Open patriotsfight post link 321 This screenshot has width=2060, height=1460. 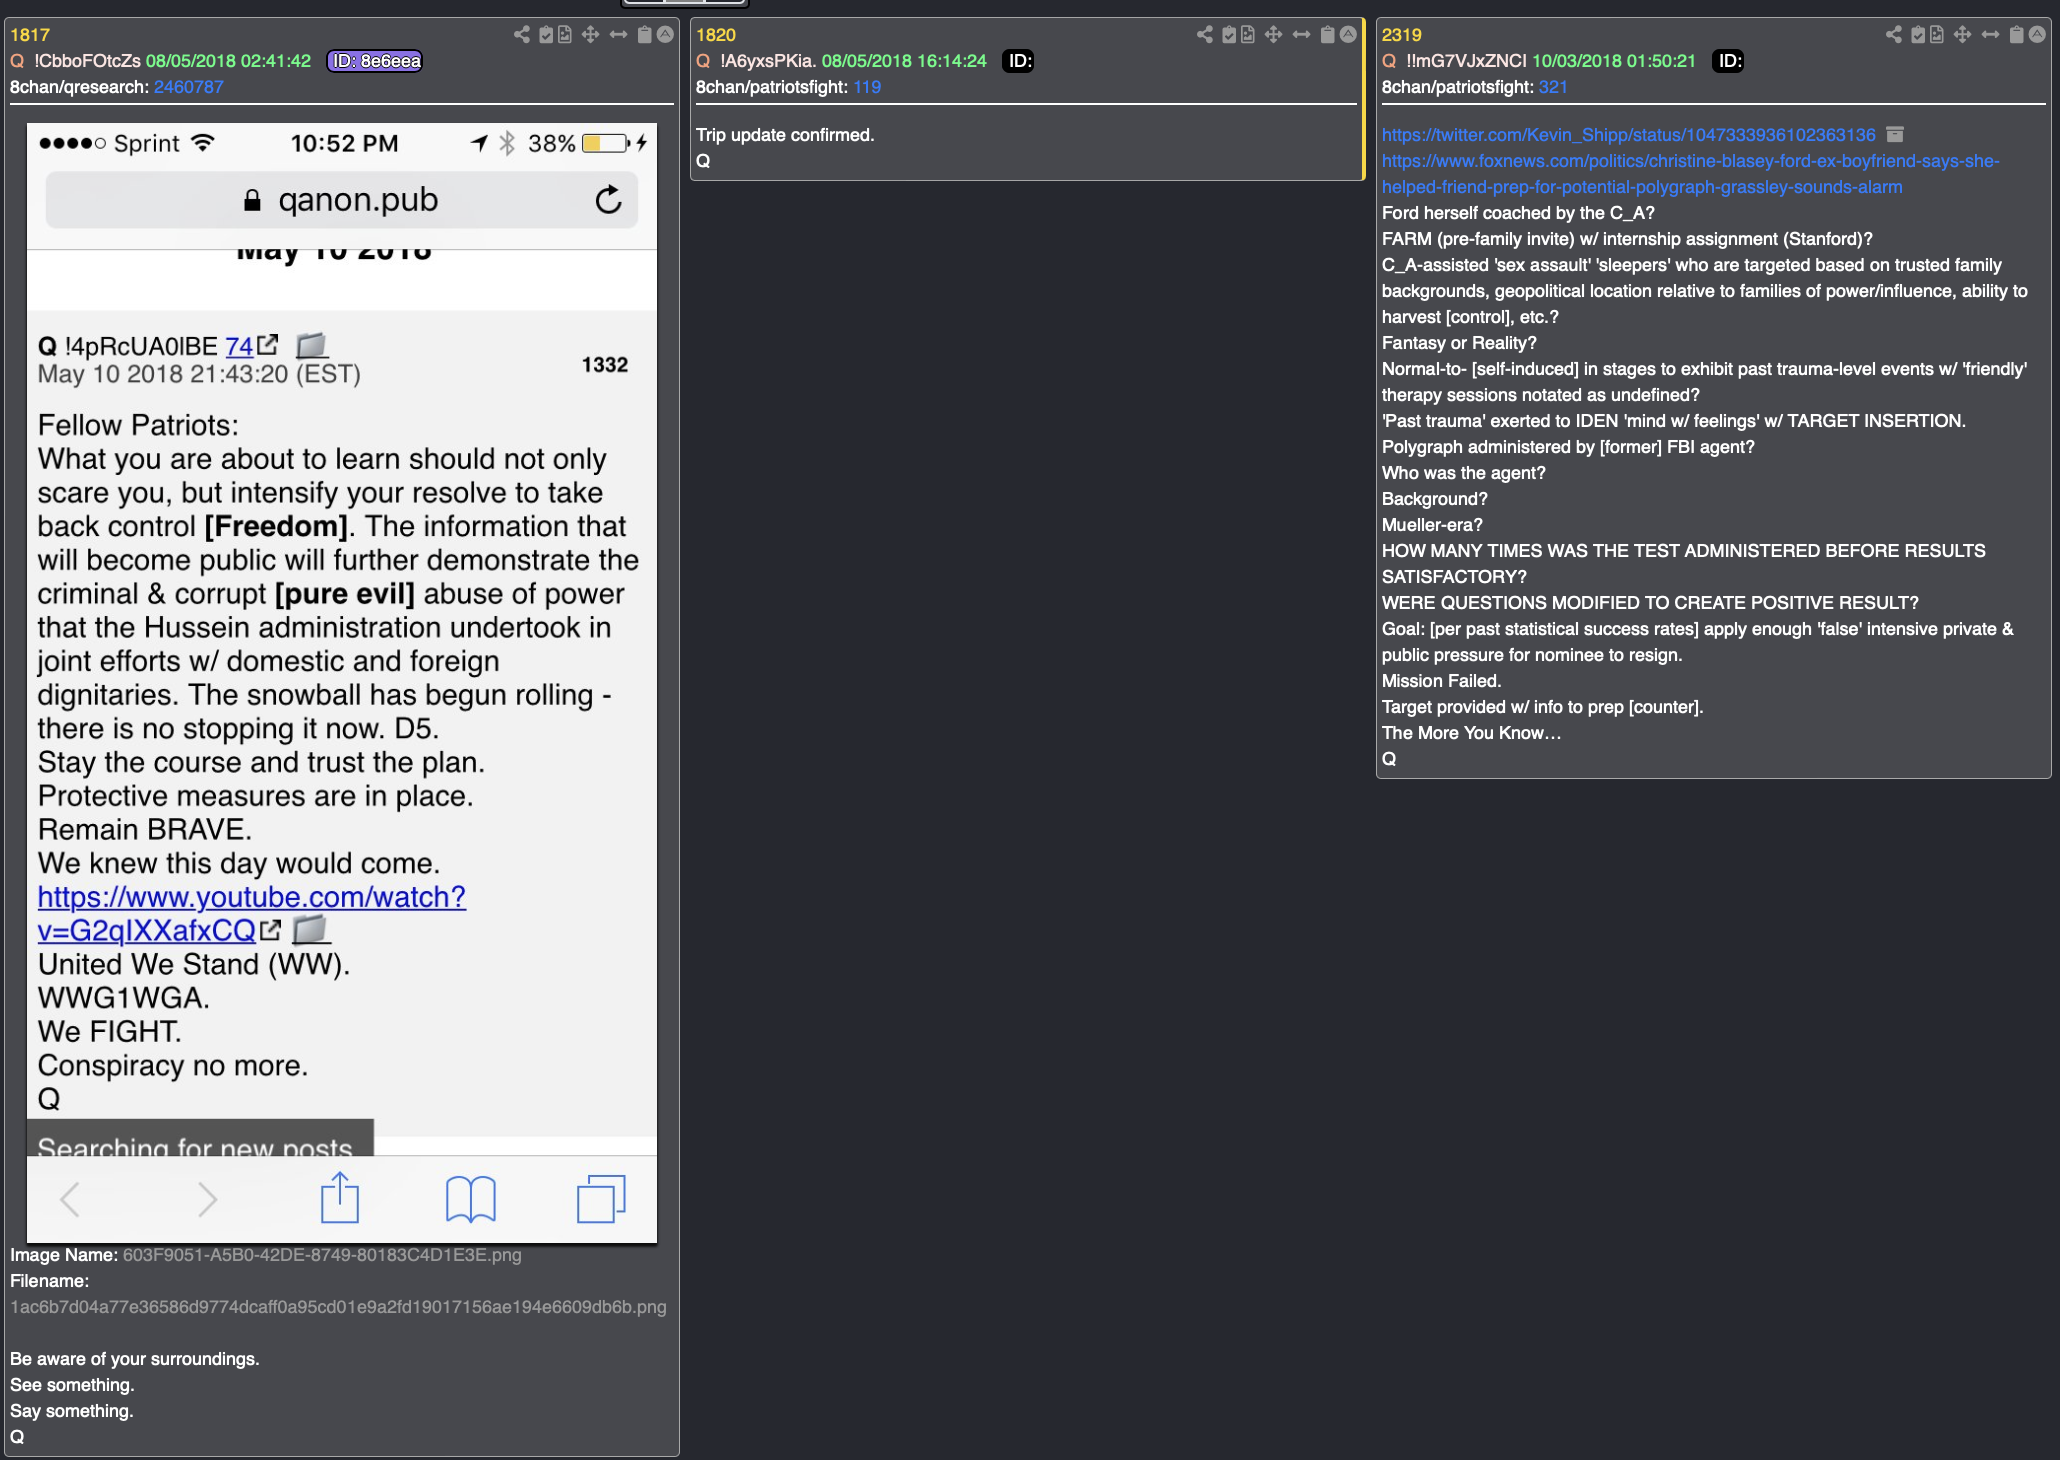1553,87
